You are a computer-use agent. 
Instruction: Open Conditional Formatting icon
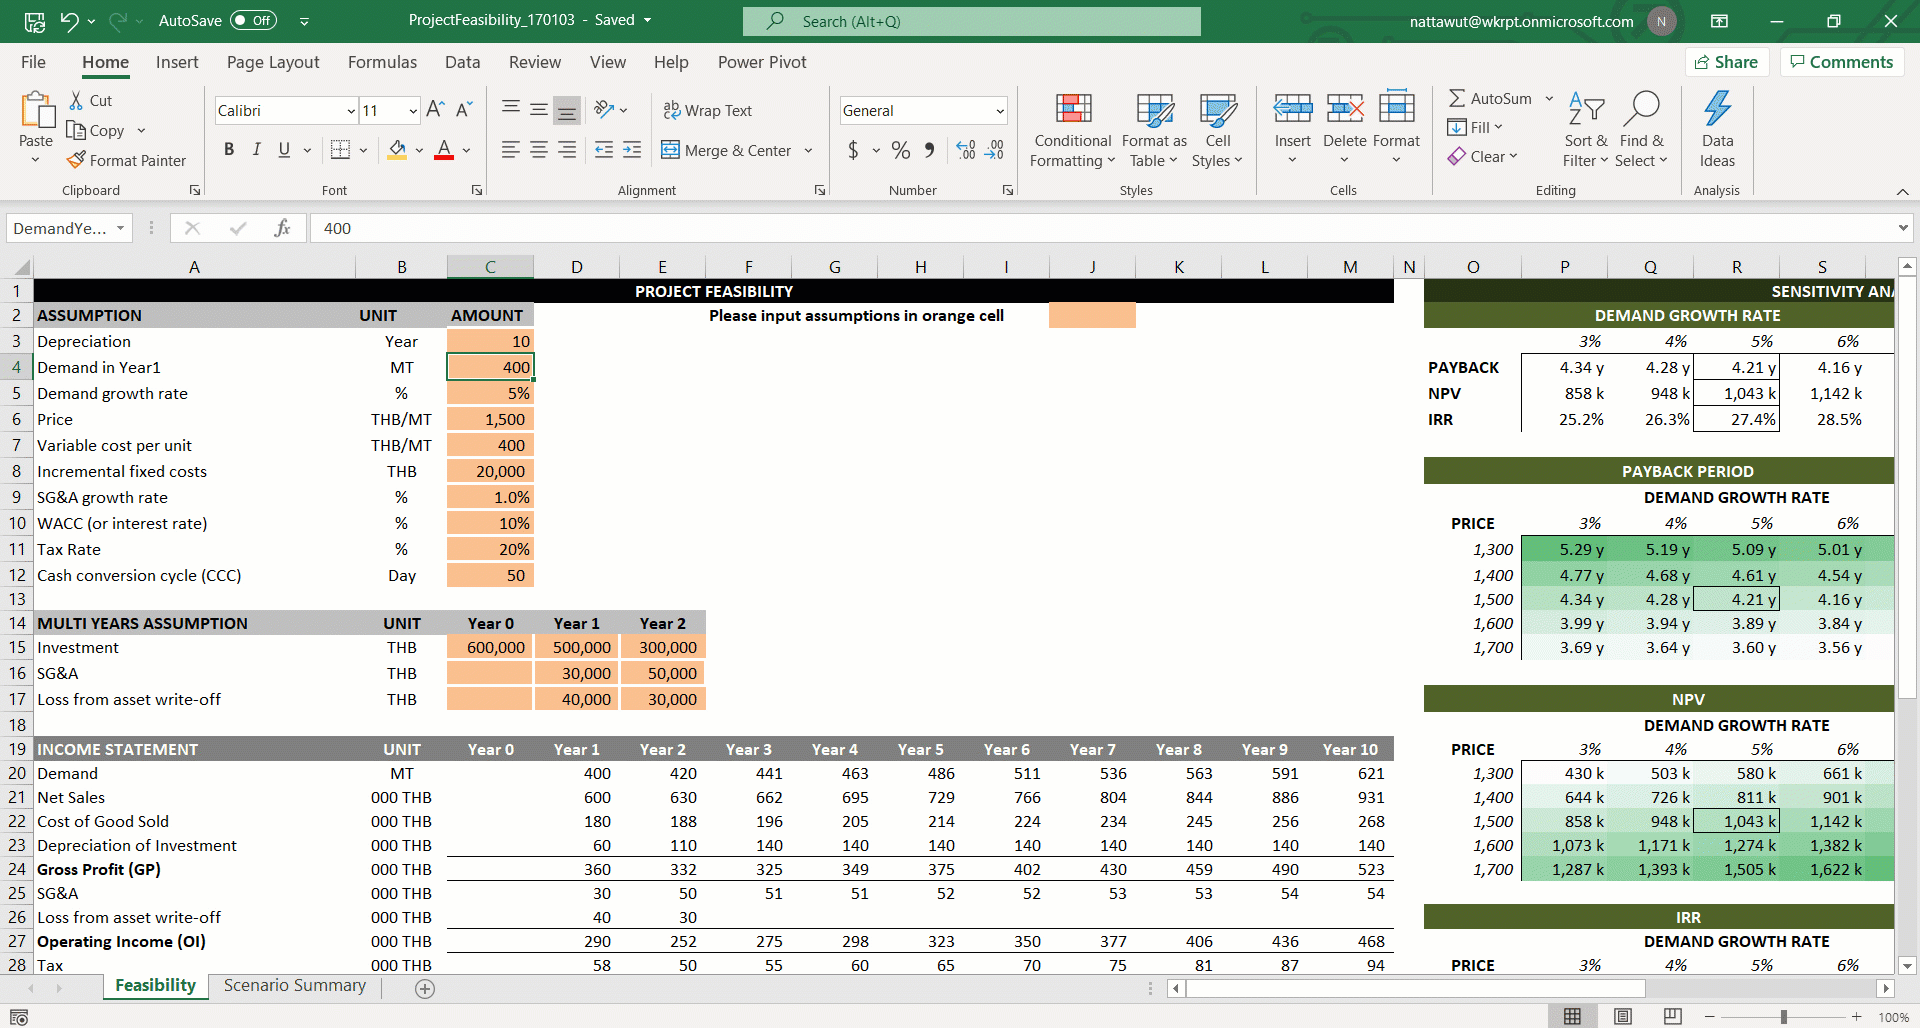pos(1073,108)
